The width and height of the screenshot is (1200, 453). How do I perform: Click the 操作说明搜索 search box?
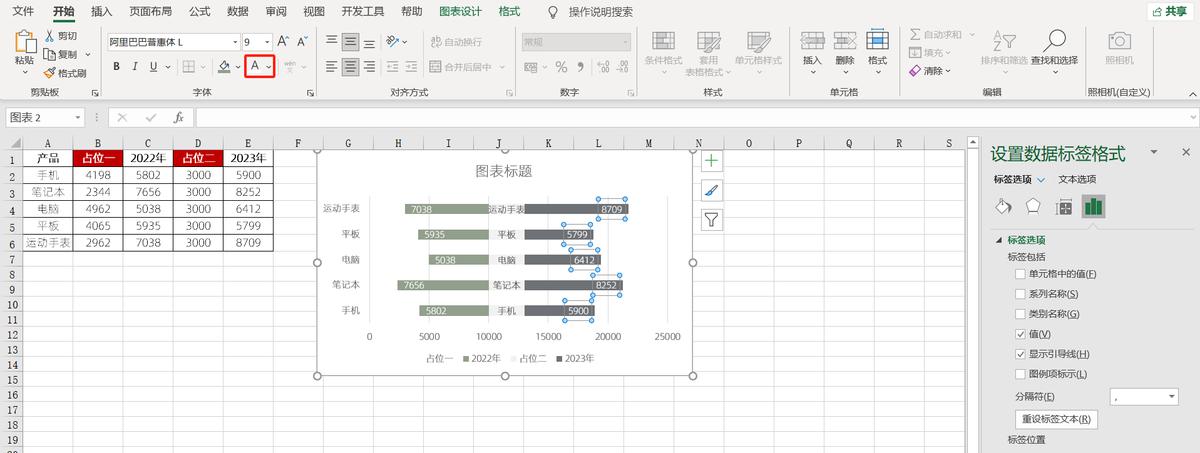pyautogui.click(x=600, y=12)
